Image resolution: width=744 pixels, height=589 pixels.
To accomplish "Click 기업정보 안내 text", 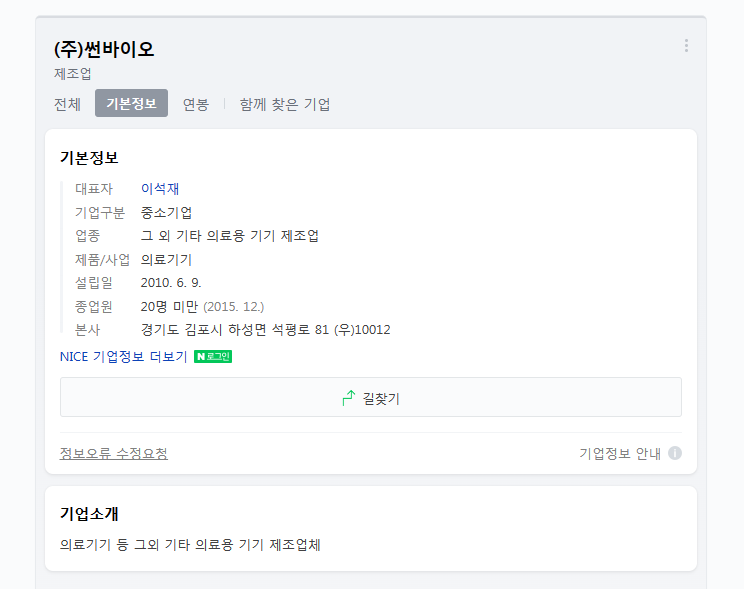I will (620, 453).
